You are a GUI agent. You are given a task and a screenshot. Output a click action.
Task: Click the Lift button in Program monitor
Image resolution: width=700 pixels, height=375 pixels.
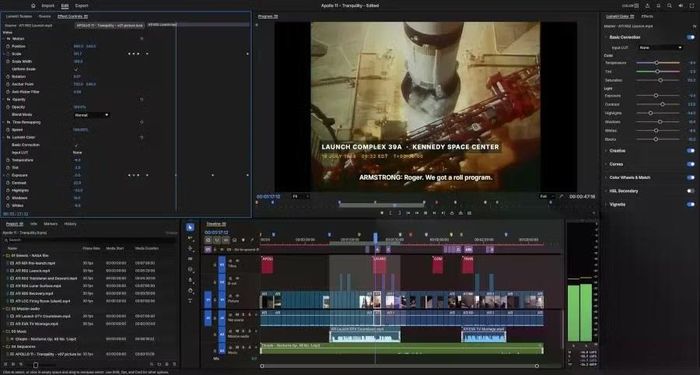click(x=452, y=213)
